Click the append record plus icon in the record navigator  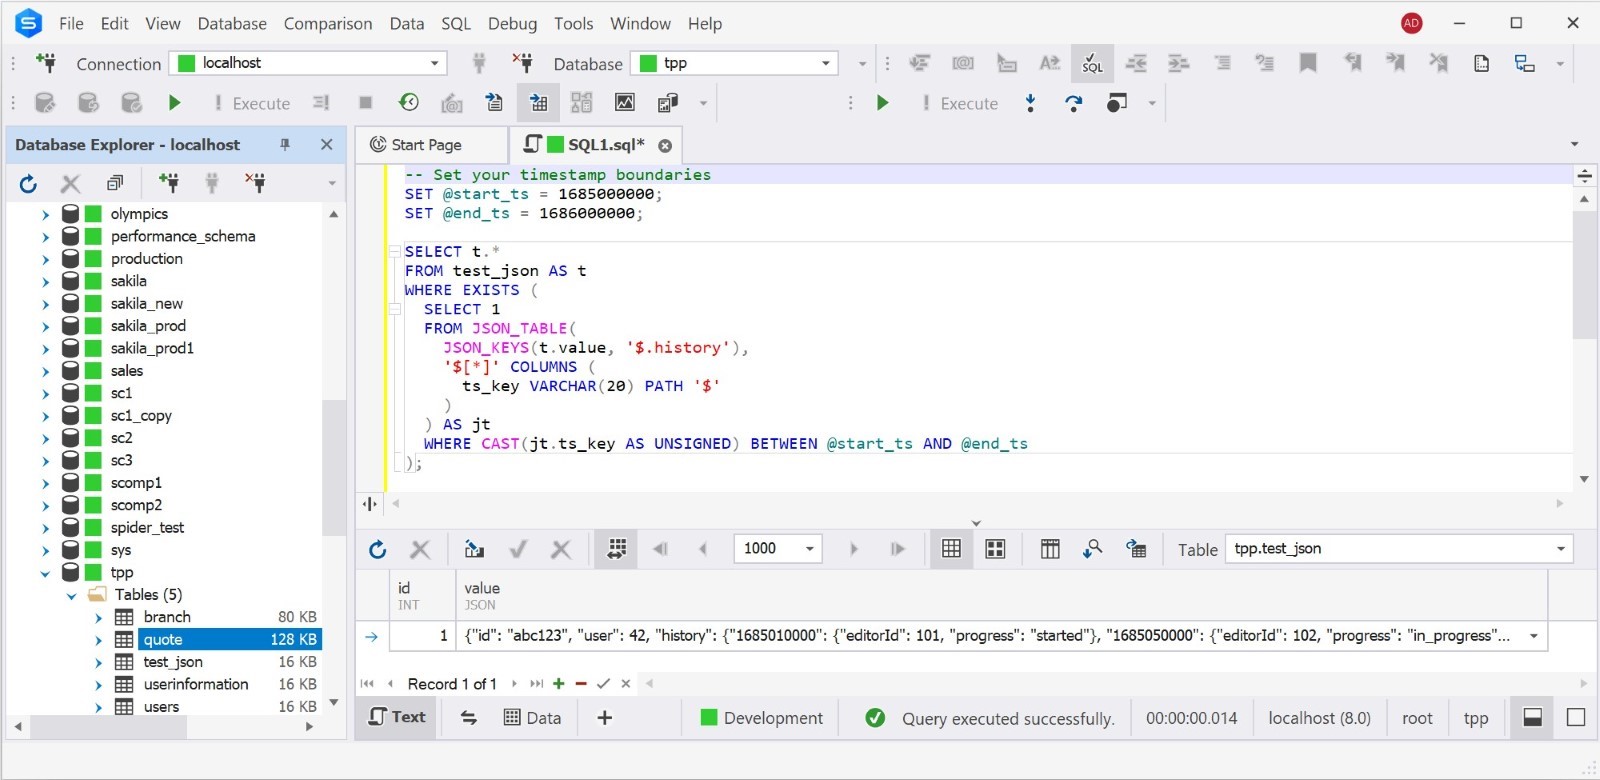558,684
